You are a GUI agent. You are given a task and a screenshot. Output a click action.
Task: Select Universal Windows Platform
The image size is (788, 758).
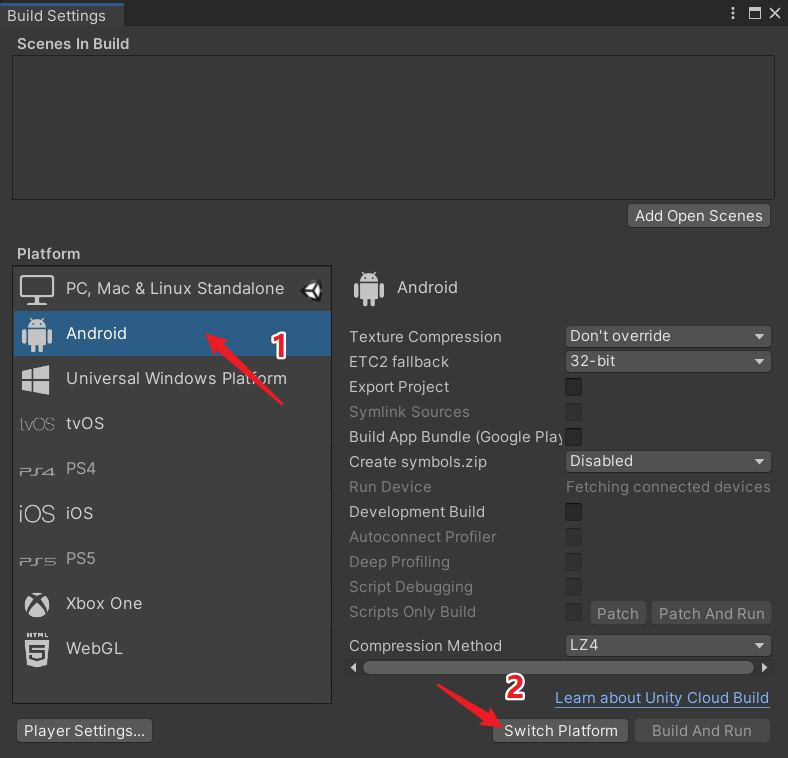coord(172,379)
